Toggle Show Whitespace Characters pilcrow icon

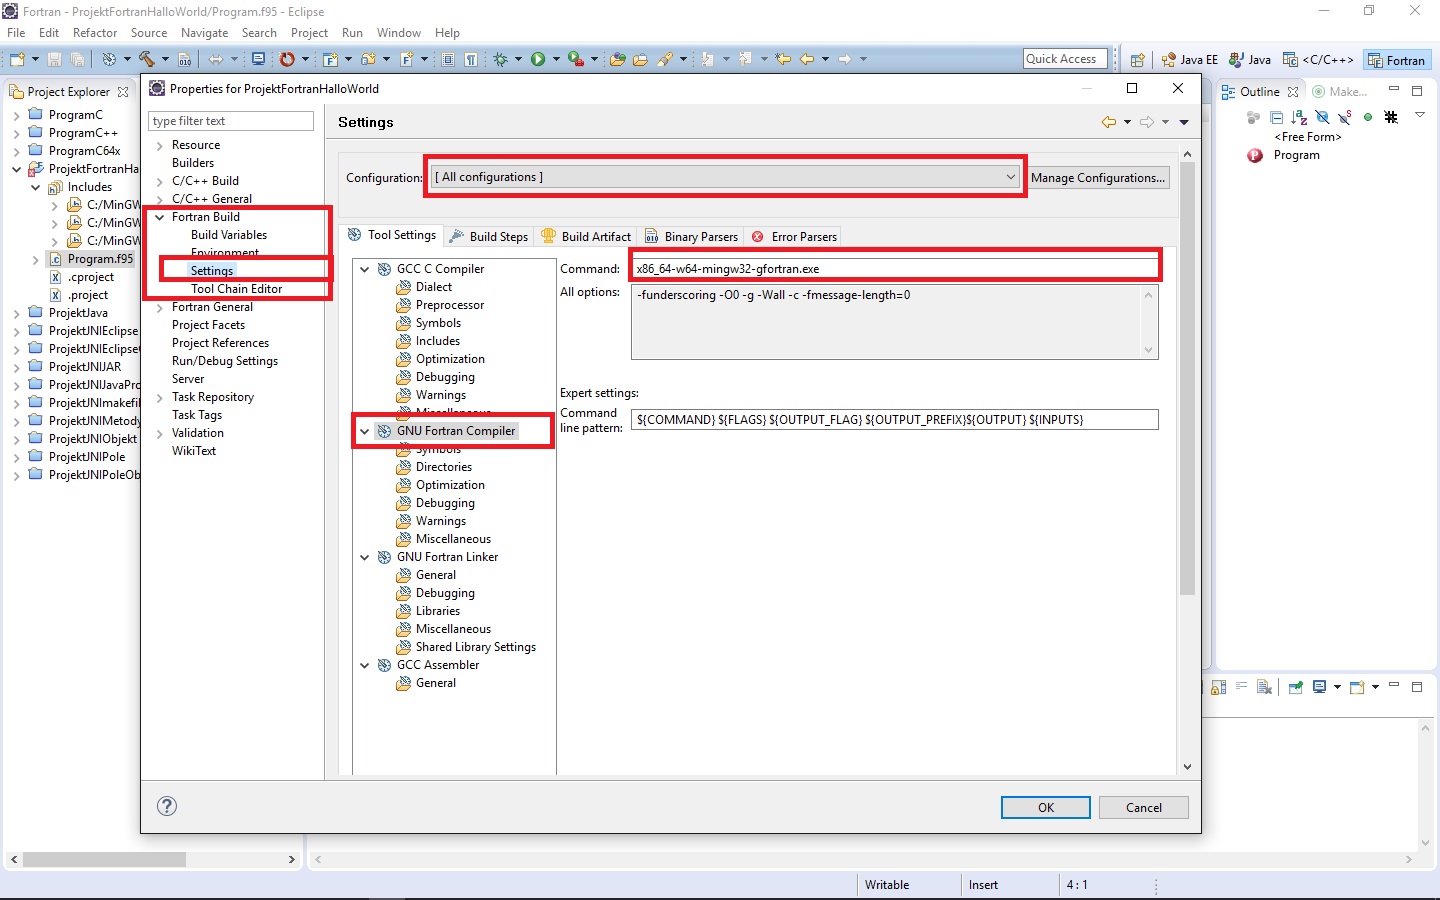[x=470, y=60]
